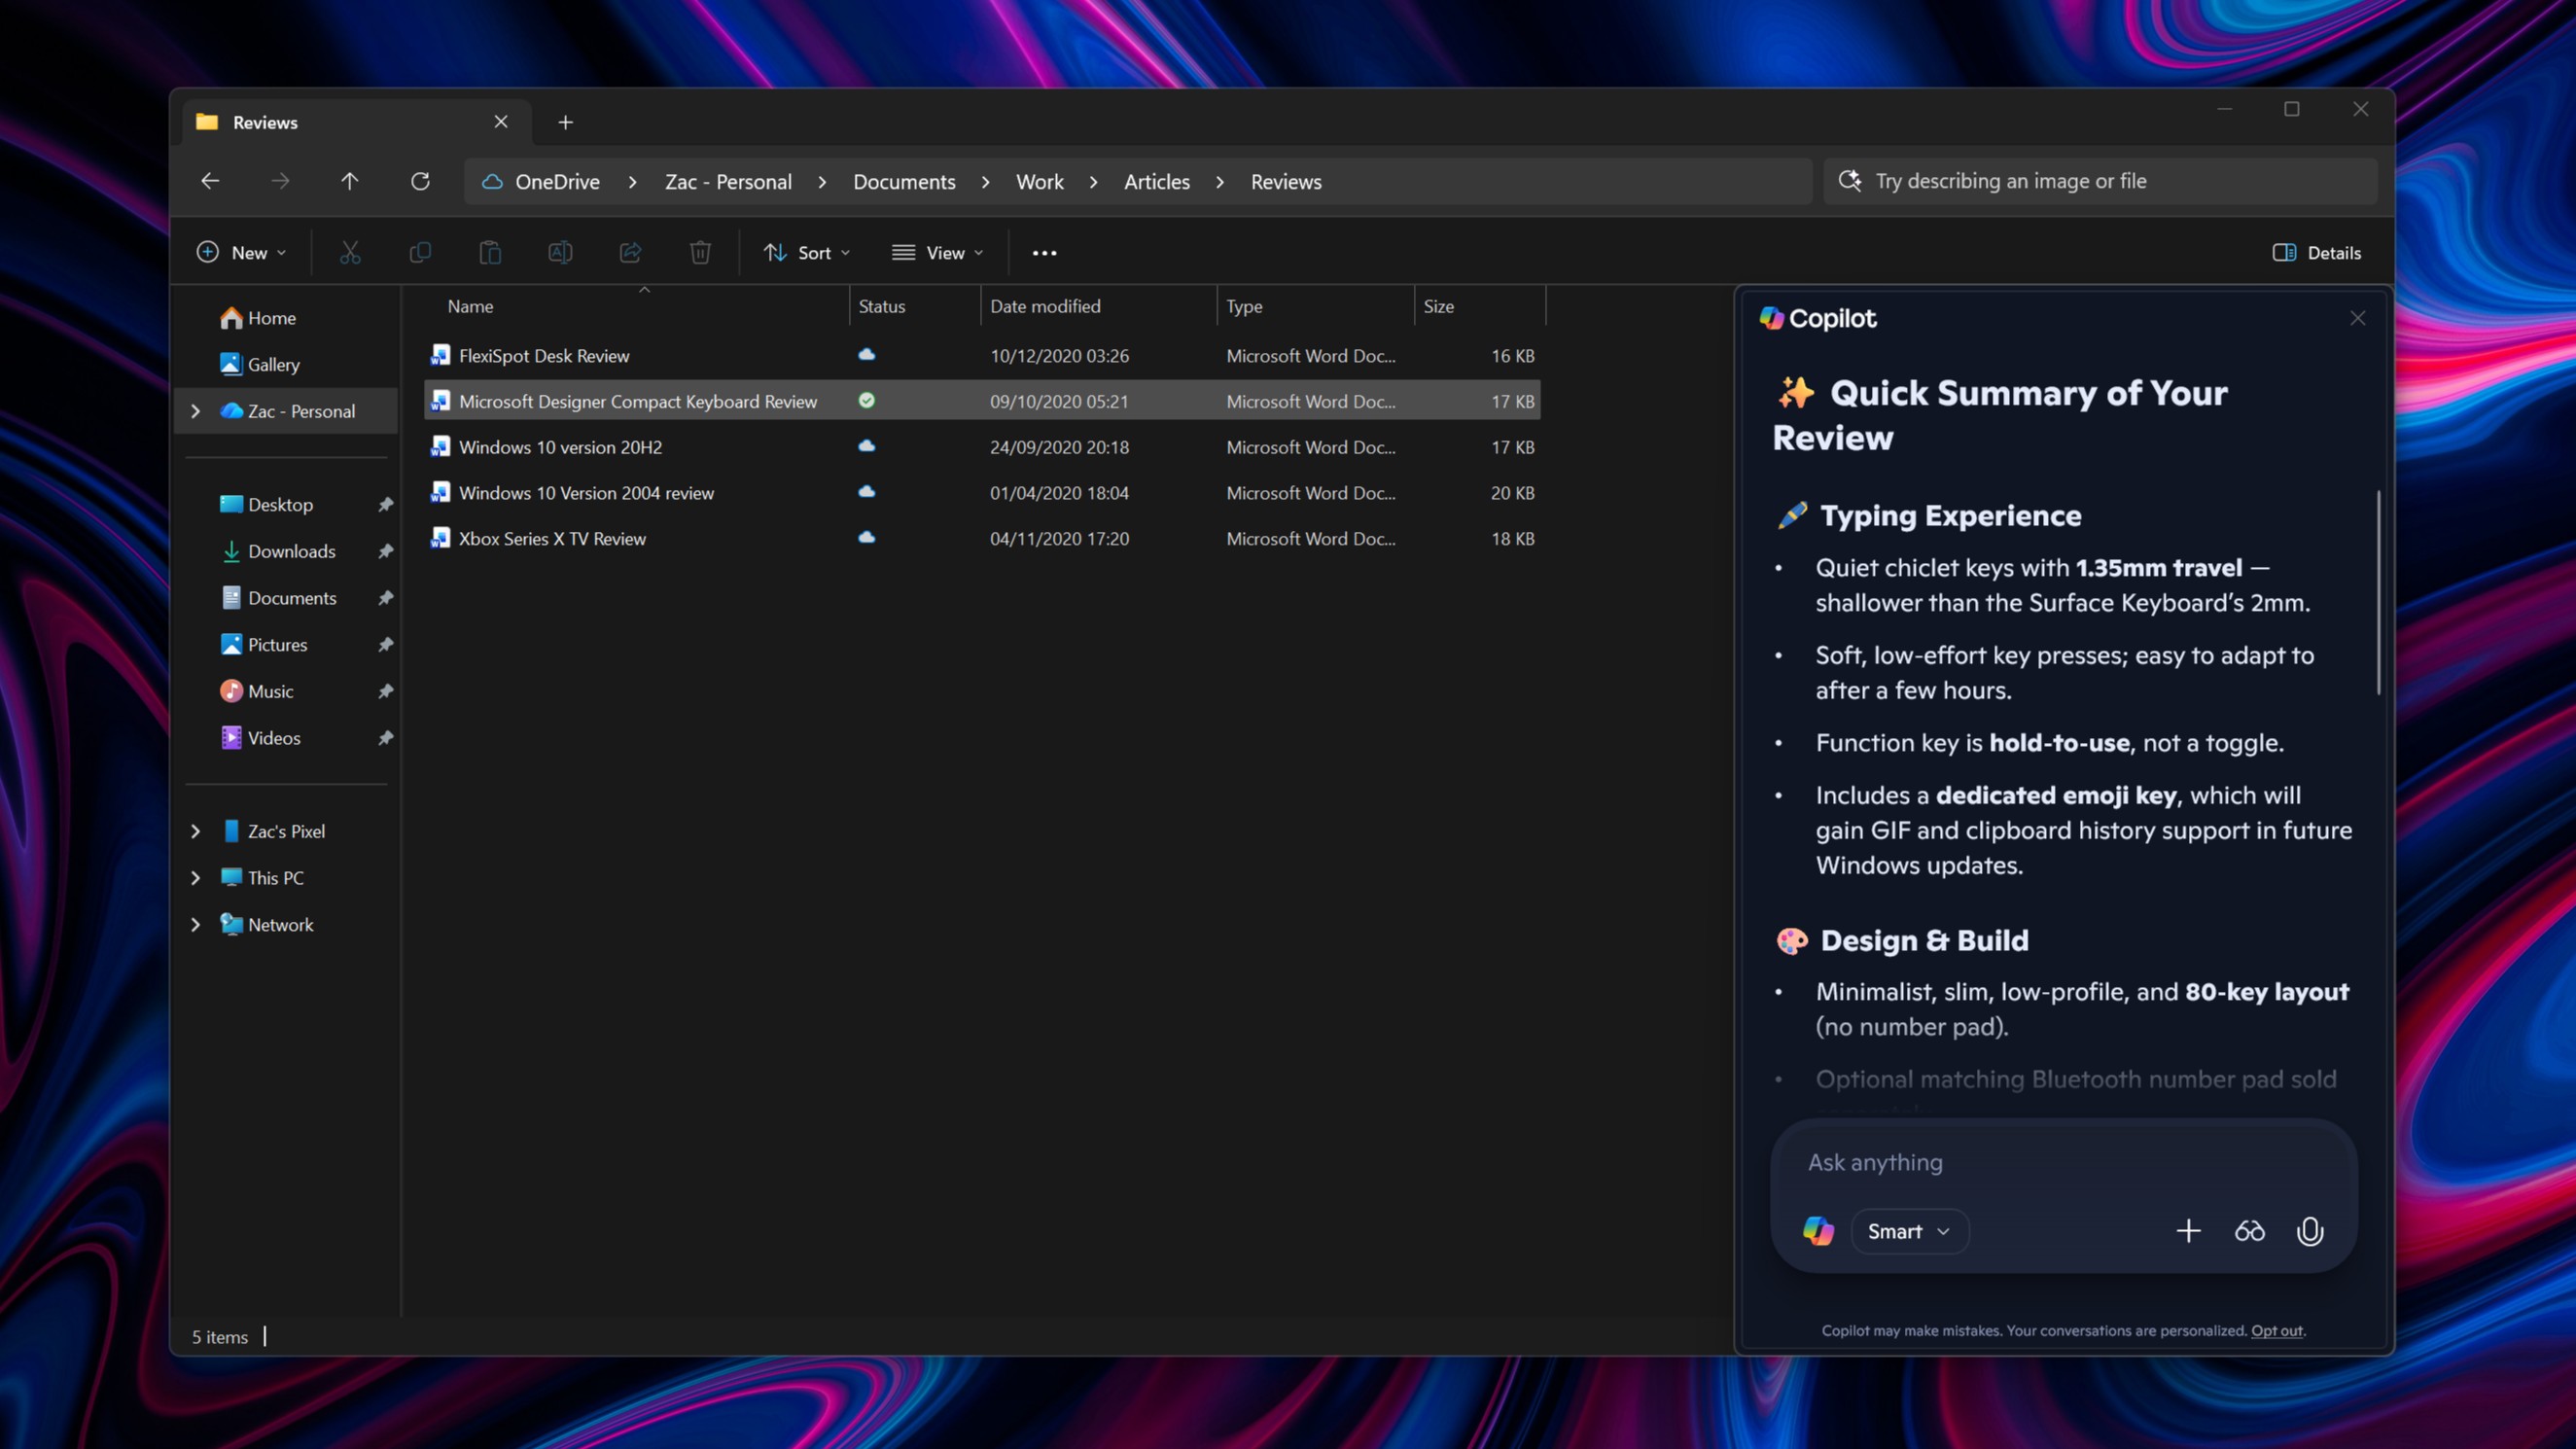Activate the microphone in Copilot input
Image resolution: width=2576 pixels, height=1449 pixels.
coord(2310,1231)
